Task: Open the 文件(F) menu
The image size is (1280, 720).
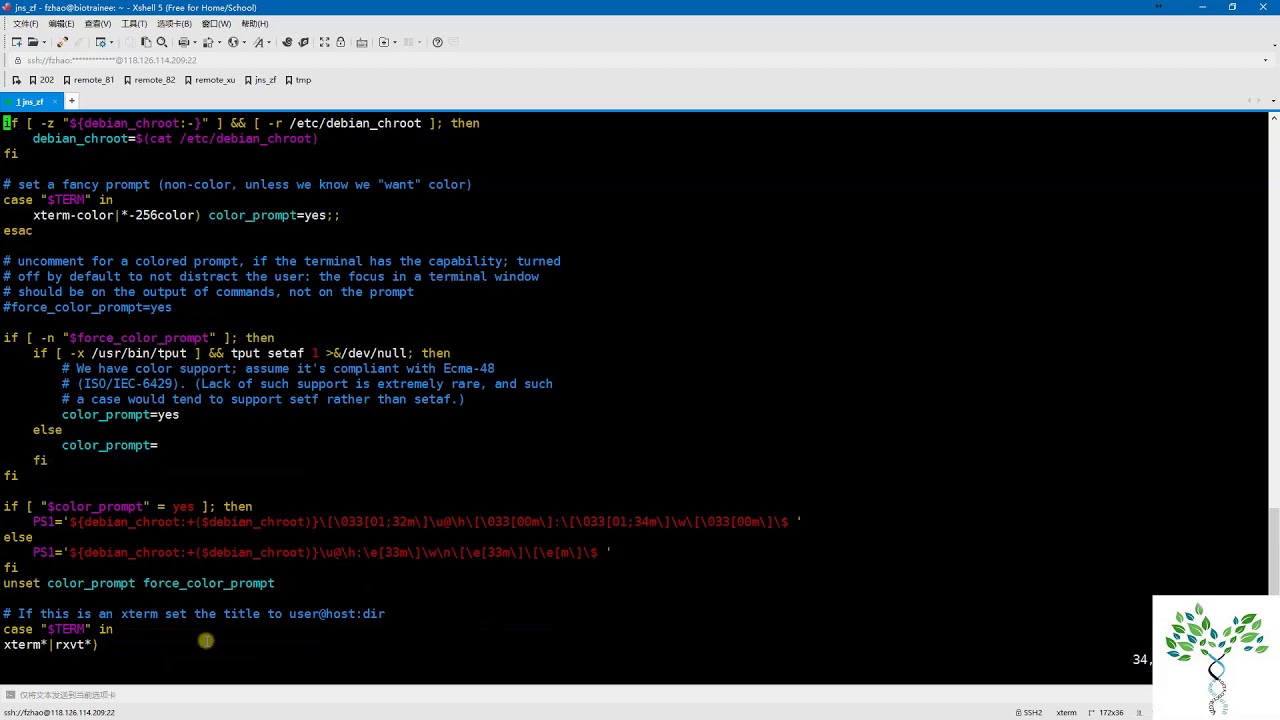Action: pyautogui.click(x=25, y=23)
